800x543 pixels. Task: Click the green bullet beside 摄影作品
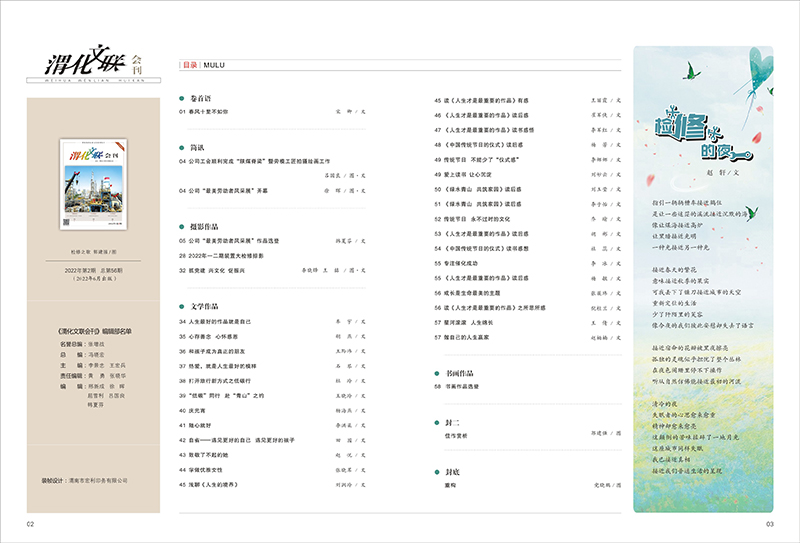[183, 227]
